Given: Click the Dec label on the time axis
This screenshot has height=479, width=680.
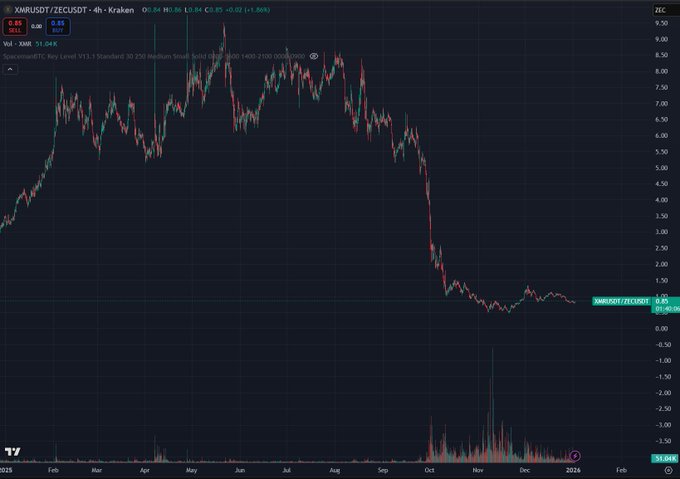Looking at the screenshot, I should [x=524, y=470].
